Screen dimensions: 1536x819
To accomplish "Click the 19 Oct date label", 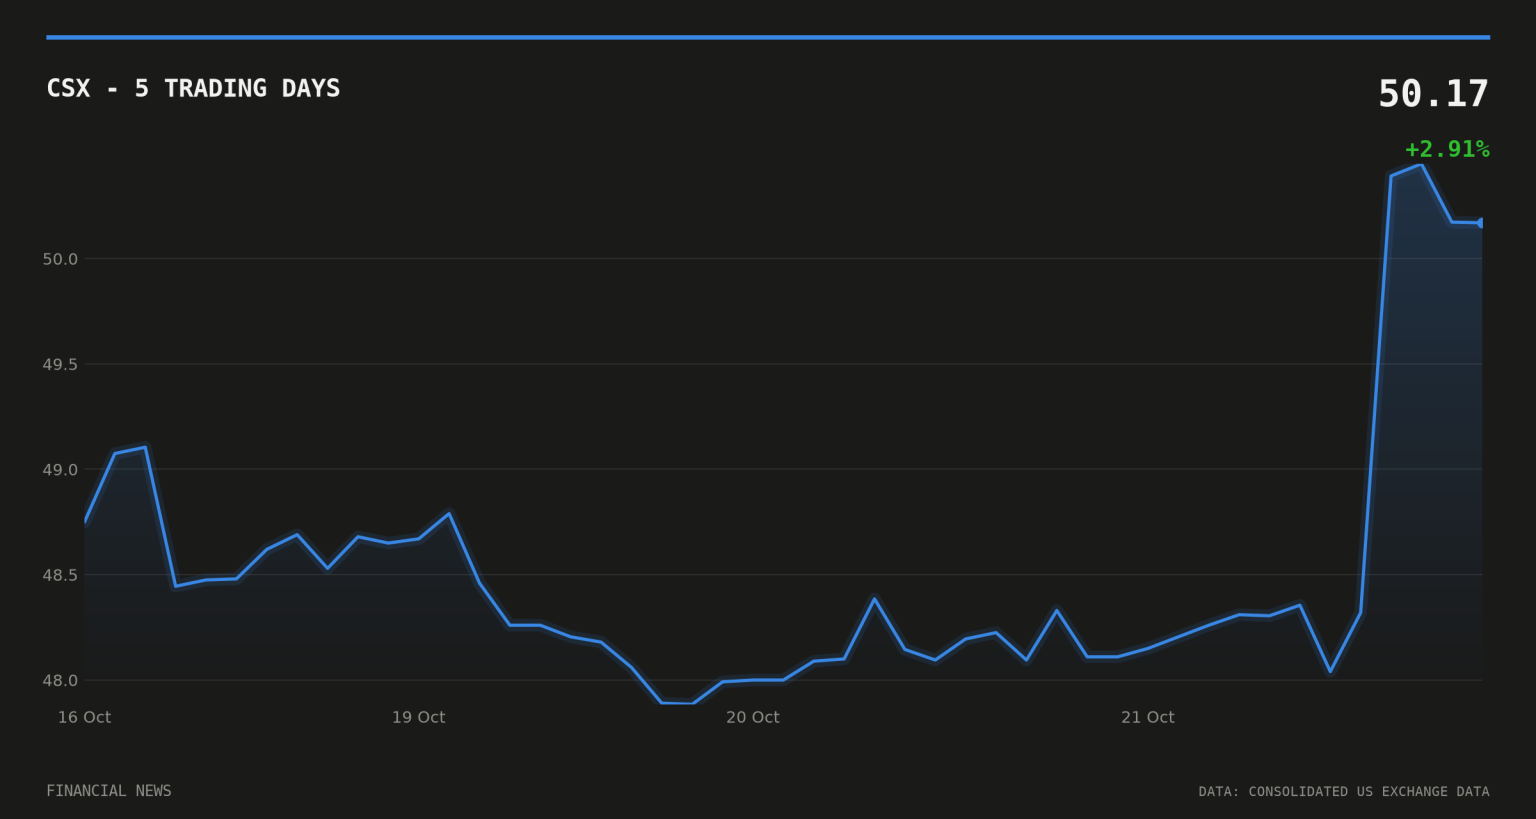I will pos(418,717).
